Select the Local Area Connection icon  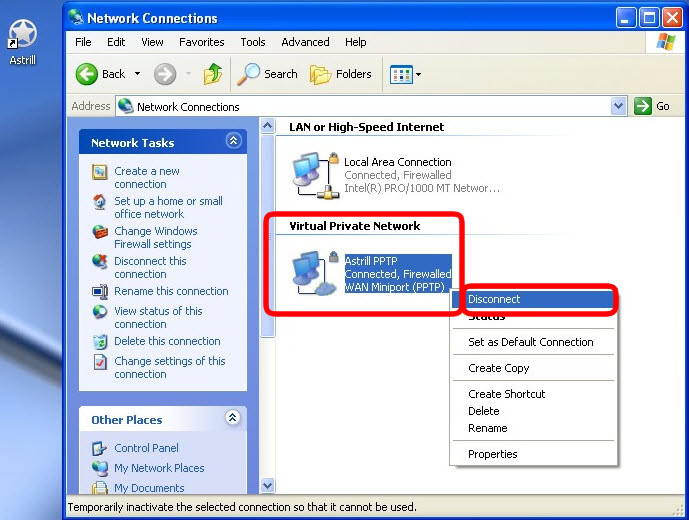tap(315, 175)
